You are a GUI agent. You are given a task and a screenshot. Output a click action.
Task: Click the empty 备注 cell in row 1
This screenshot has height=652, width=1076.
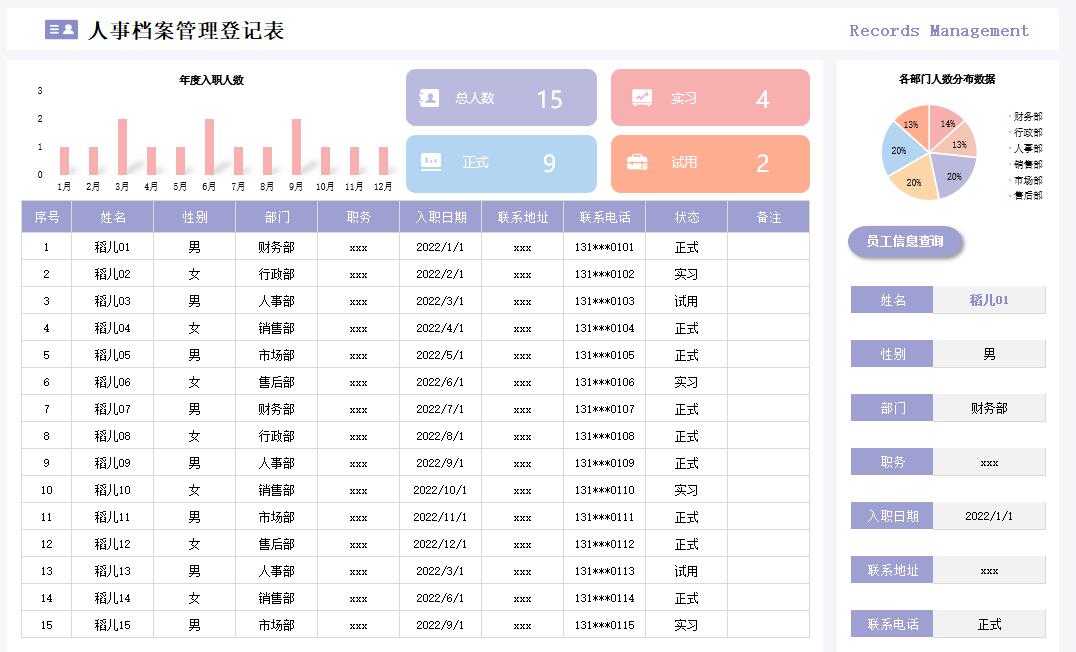768,247
